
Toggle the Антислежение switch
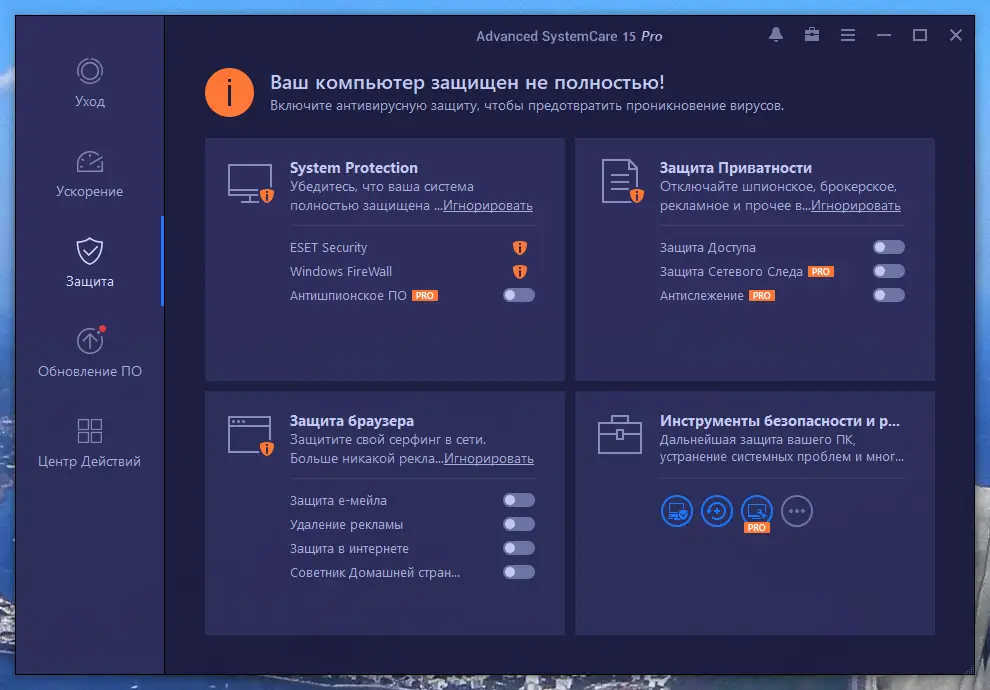click(x=889, y=295)
